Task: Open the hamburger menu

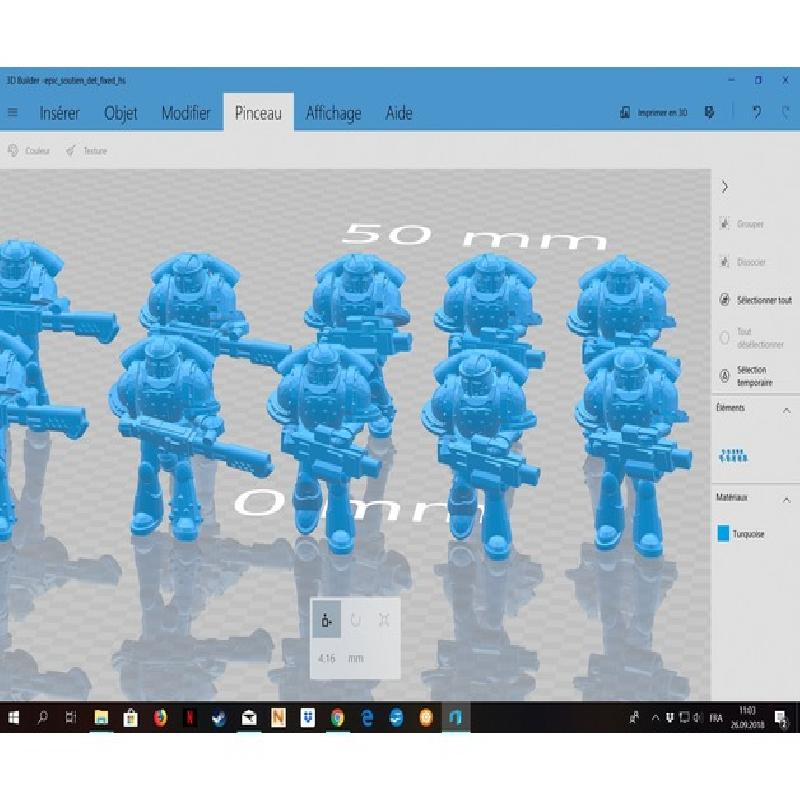Action: 12,113
